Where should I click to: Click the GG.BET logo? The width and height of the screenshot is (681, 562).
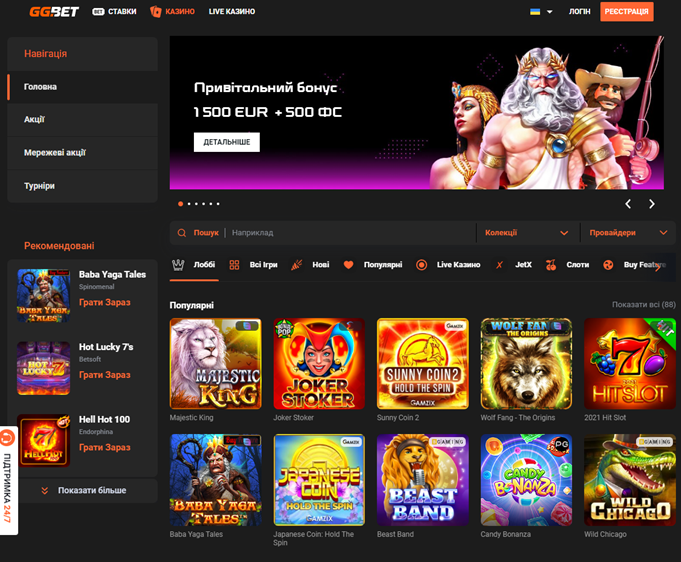pos(54,12)
